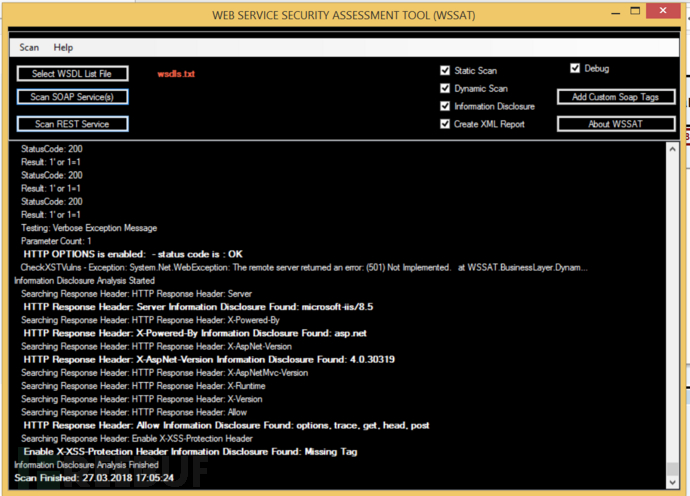
Task: Uncheck the Static Scan checkbox
Action: [x=445, y=70]
